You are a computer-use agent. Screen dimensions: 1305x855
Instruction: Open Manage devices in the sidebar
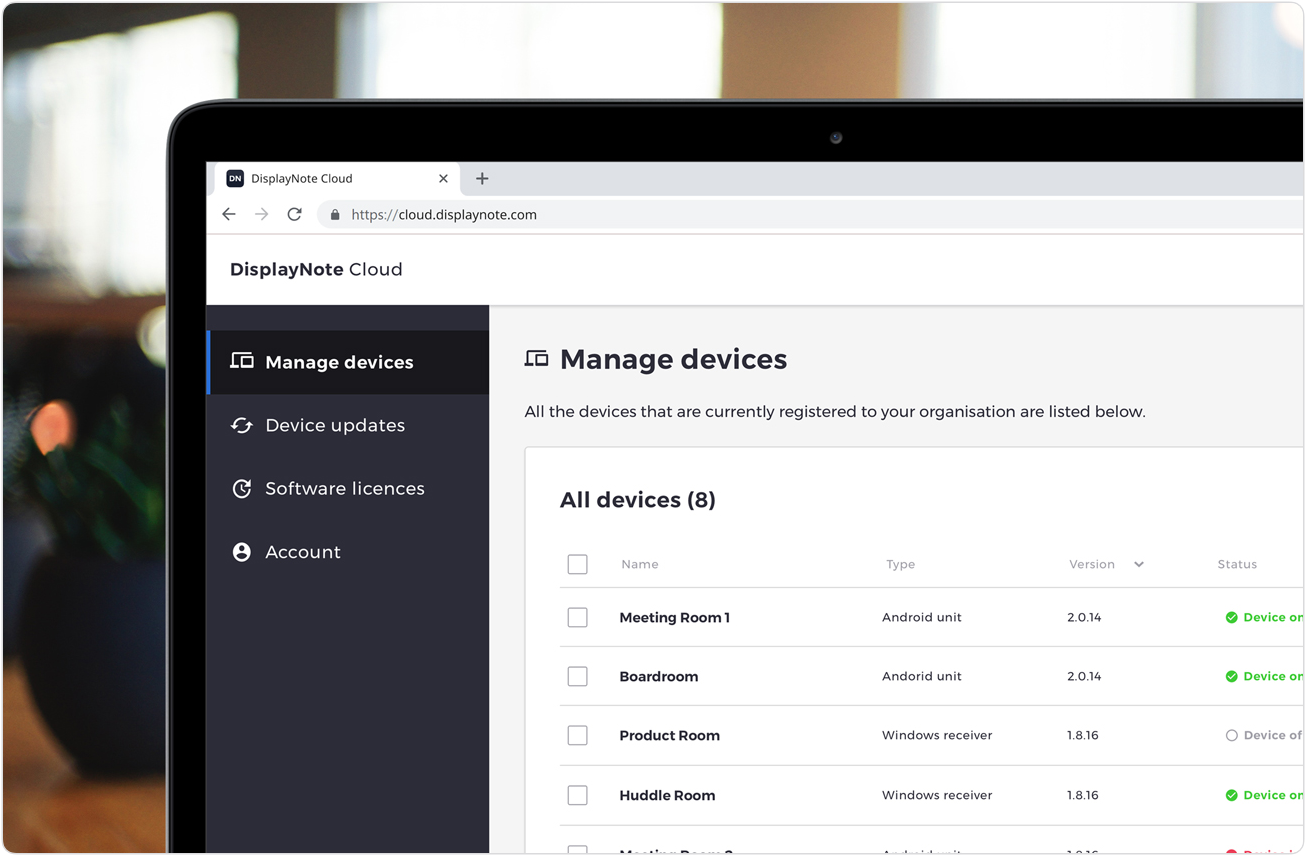[339, 363]
